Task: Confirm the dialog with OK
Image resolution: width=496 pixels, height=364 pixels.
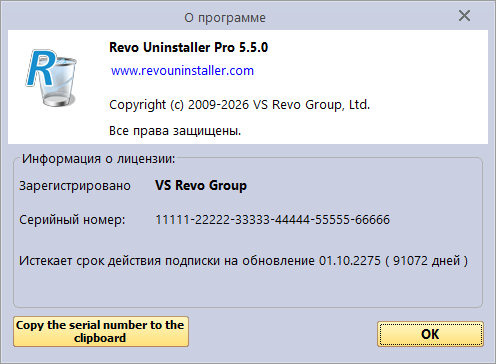Action: tap(430, 334)
